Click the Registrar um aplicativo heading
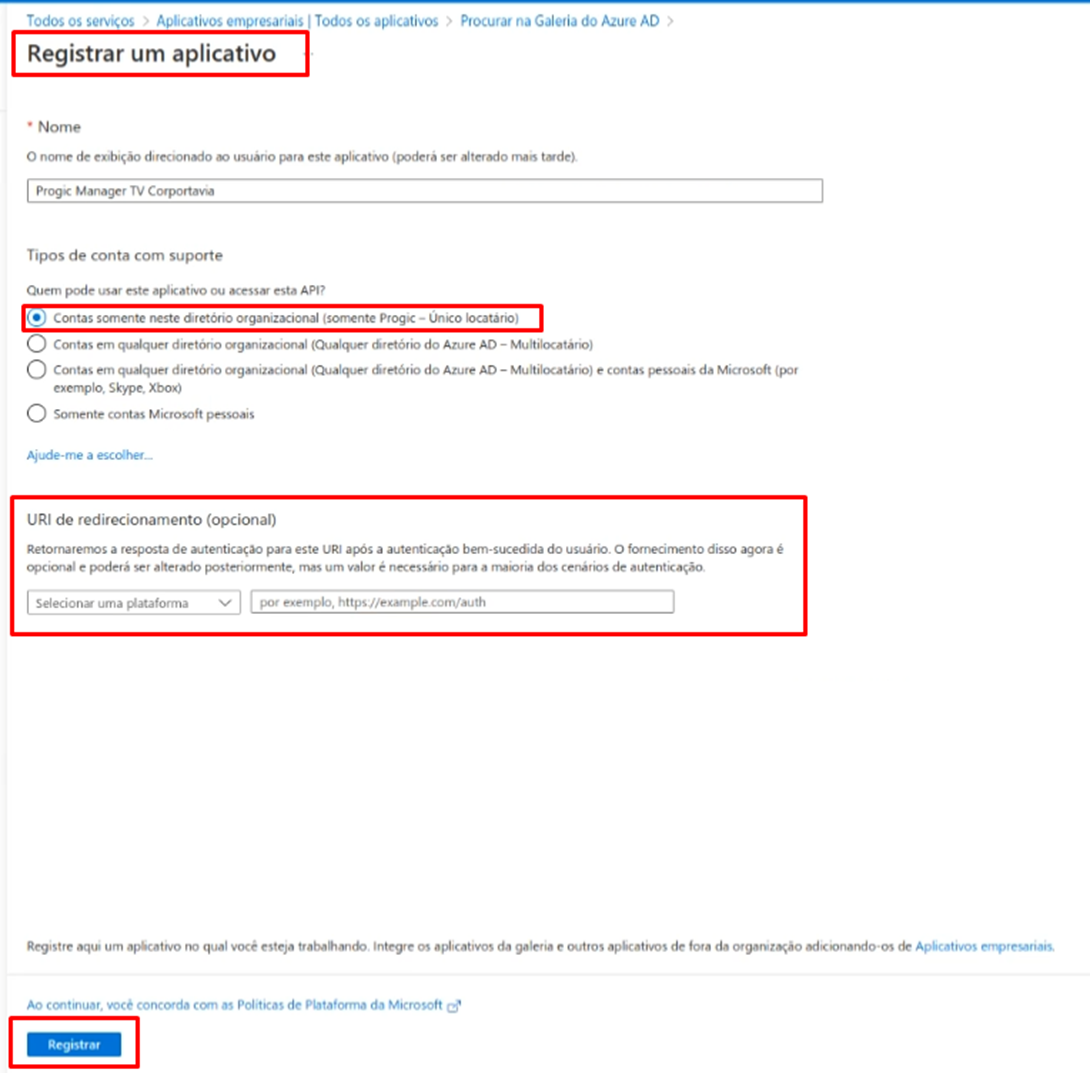 point(152,54)
